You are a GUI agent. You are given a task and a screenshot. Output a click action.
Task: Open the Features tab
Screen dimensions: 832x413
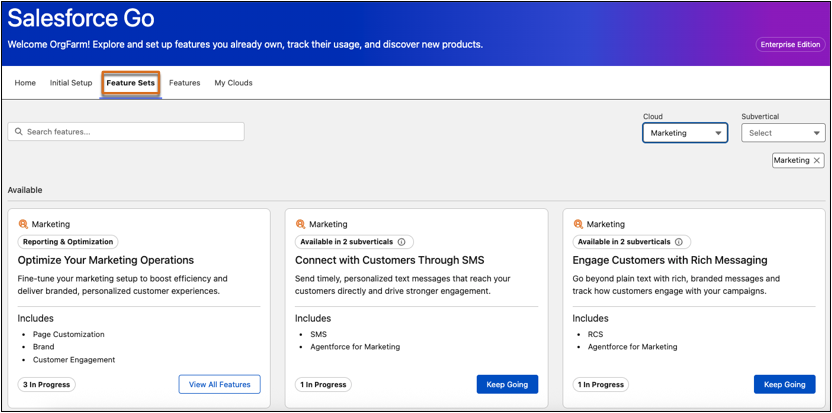185,83
